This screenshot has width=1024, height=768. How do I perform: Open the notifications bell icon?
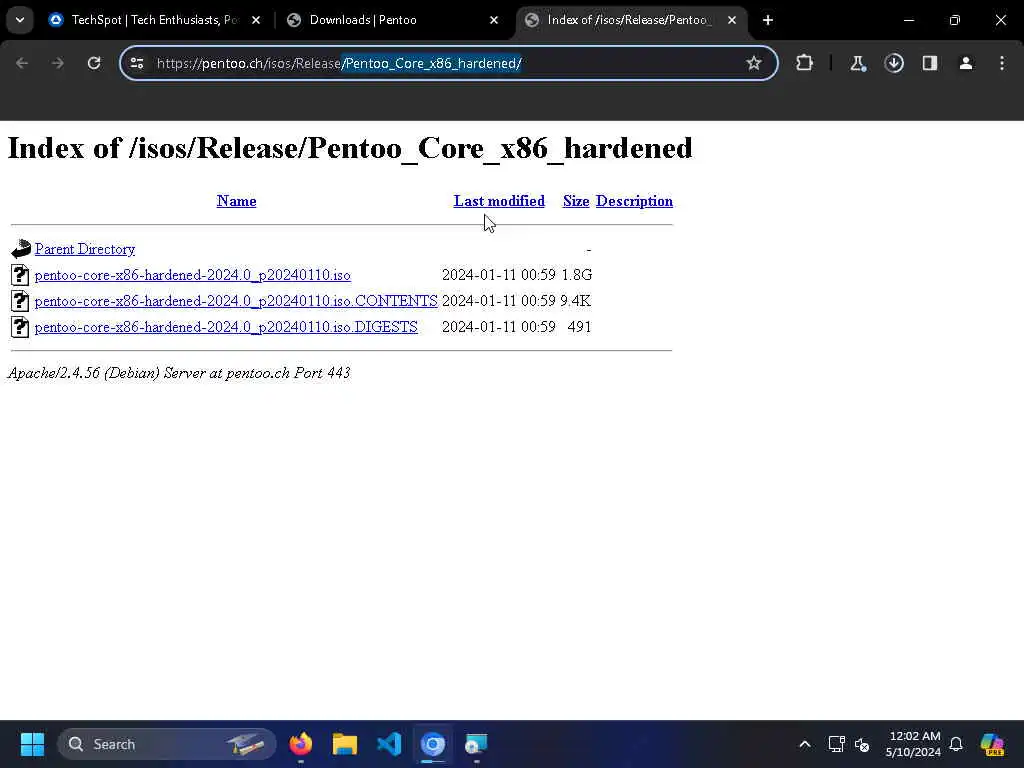(x=956, y=744)
